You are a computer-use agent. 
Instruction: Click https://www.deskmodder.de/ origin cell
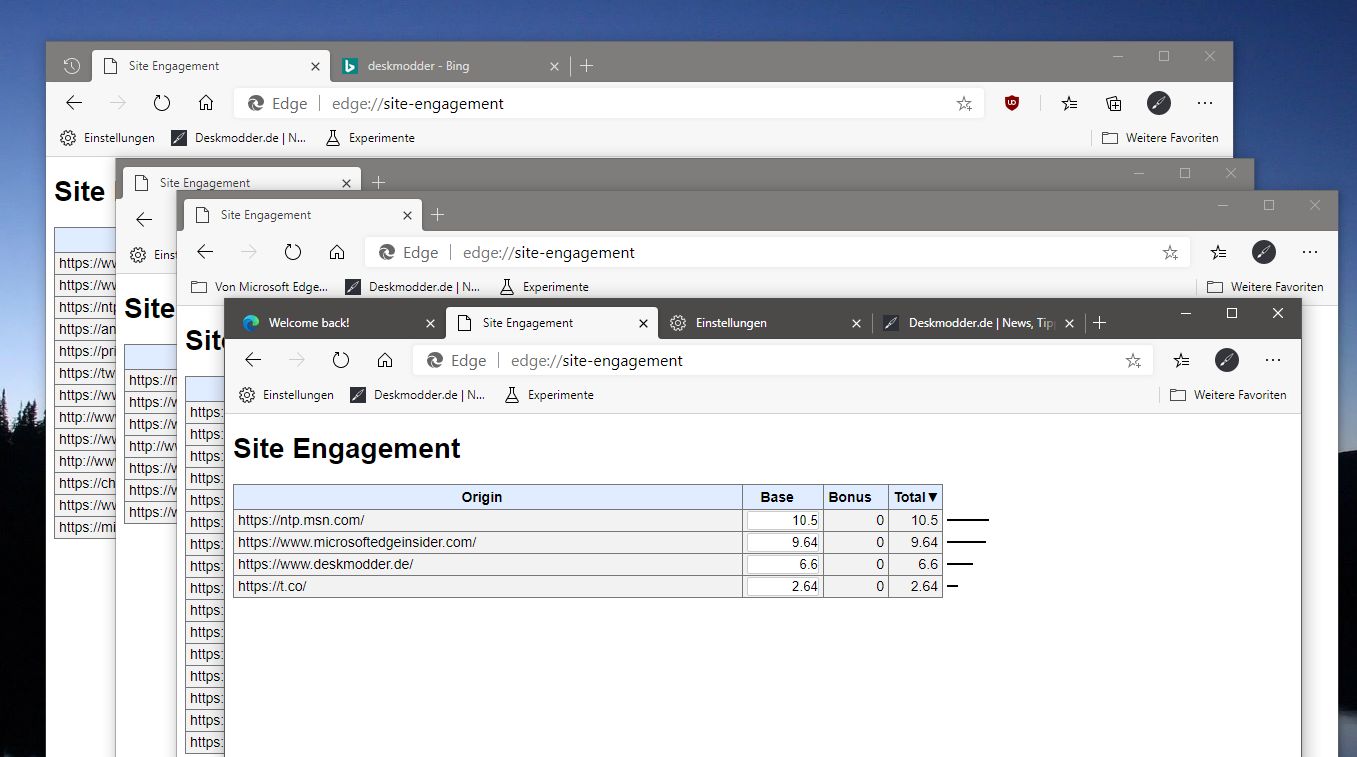click(x=488, y=564)
